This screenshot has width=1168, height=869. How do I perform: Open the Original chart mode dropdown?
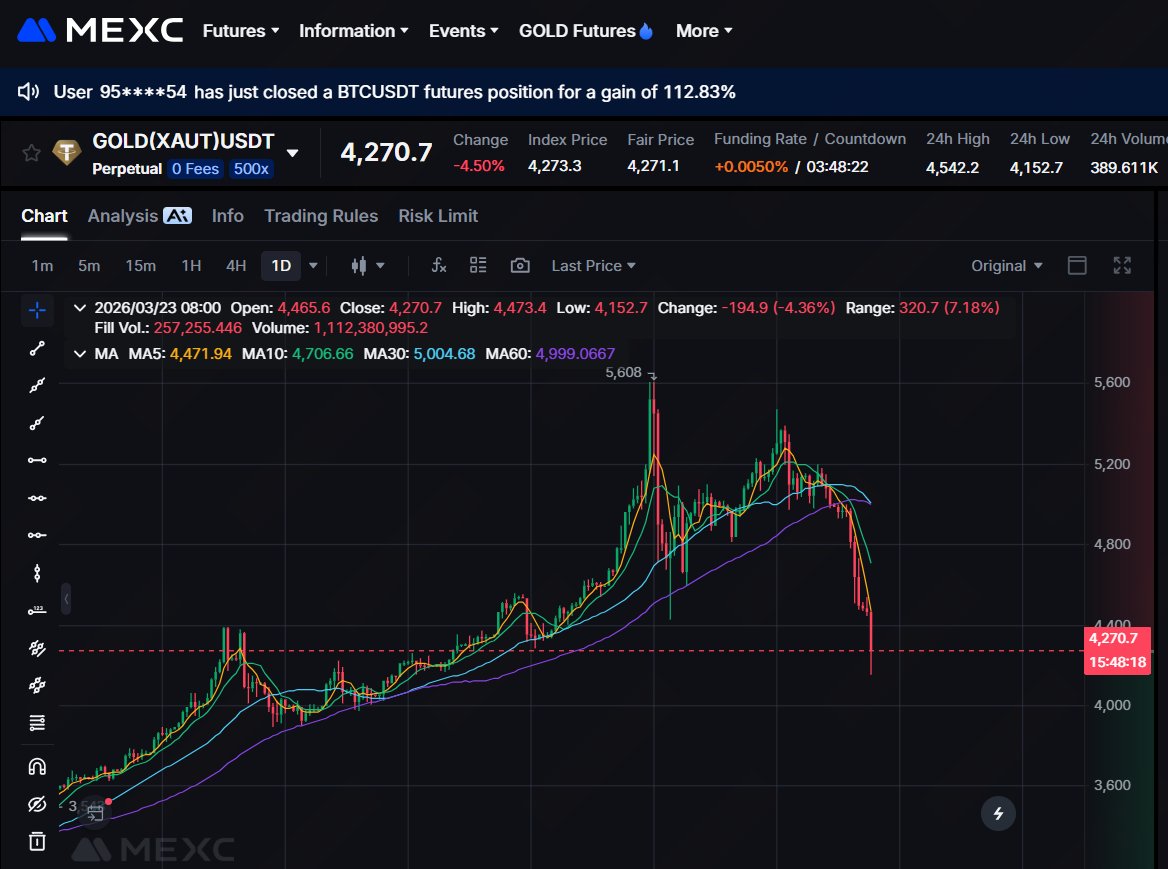[x=1006, y=266]
